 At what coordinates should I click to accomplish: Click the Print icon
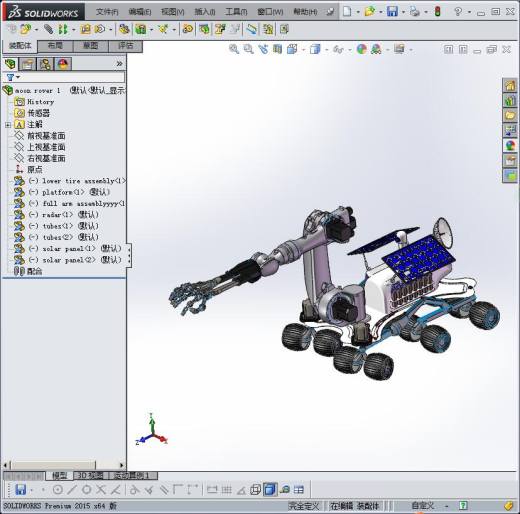(x=415, y=12)
